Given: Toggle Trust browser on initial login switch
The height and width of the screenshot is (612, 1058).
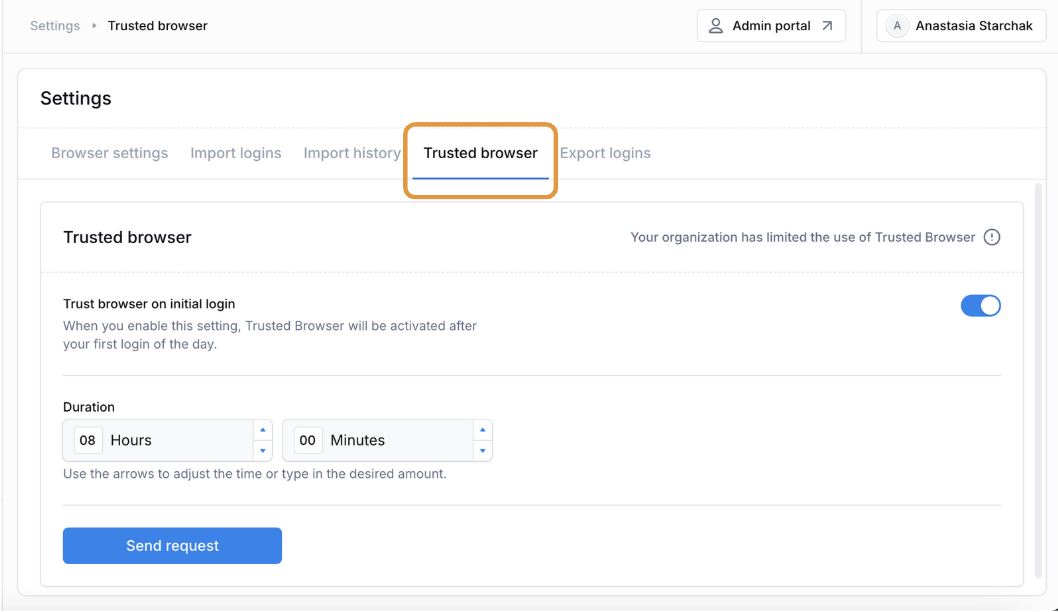Looking at the screenshot, I should (980, 306).
